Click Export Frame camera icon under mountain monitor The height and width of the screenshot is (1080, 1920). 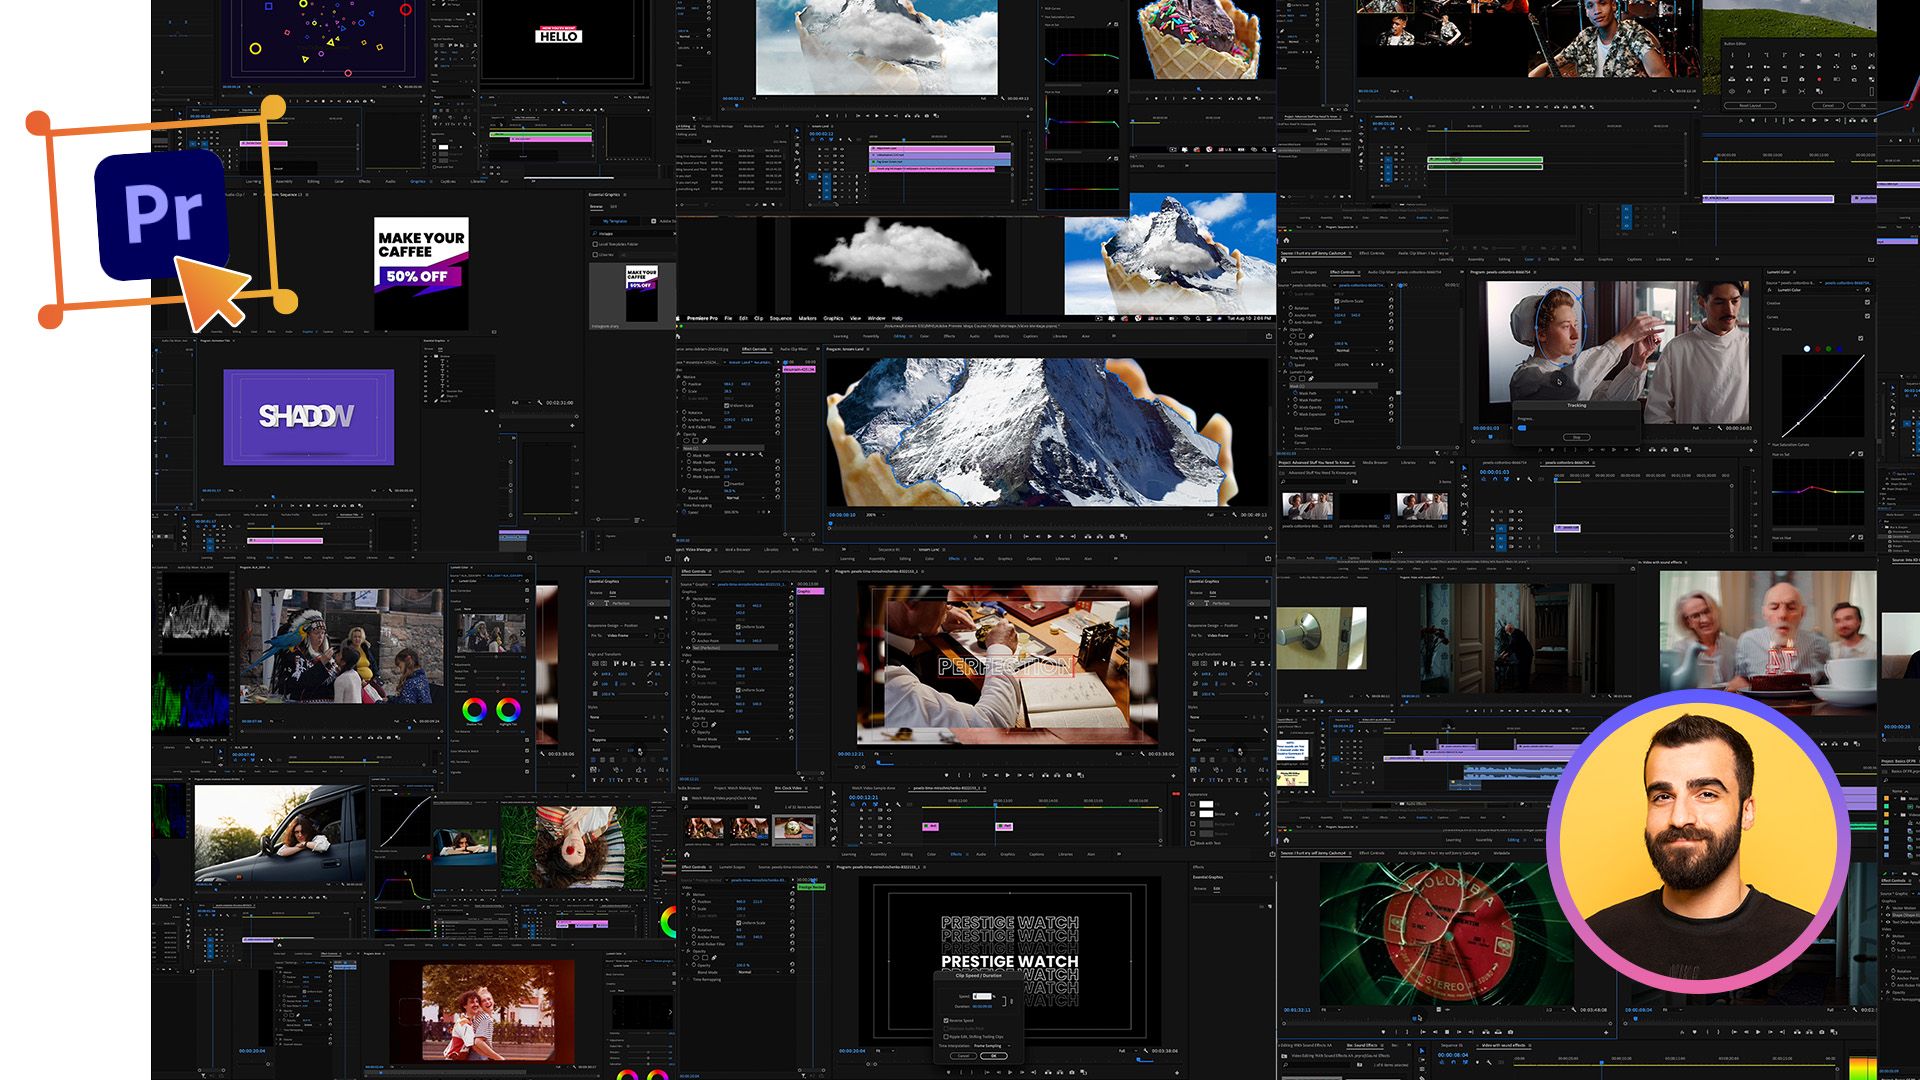1112,536
